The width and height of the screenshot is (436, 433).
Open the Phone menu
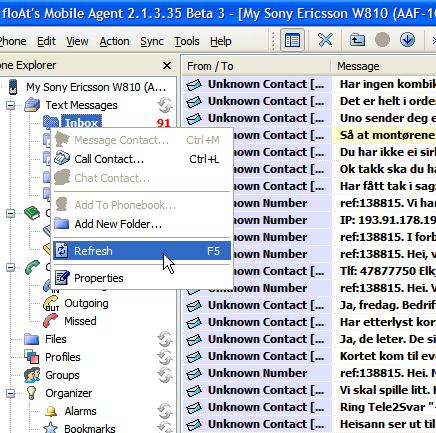pos(13,41)
